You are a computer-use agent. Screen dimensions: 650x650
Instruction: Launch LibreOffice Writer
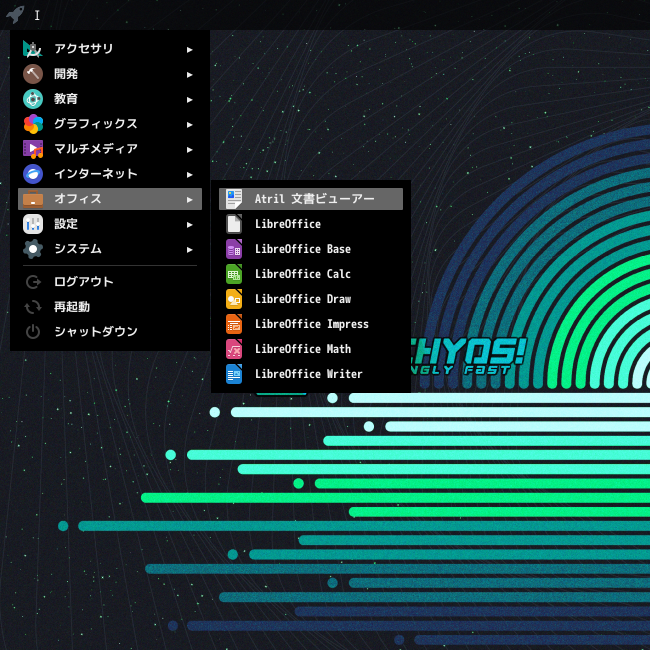tap(311, 374)
